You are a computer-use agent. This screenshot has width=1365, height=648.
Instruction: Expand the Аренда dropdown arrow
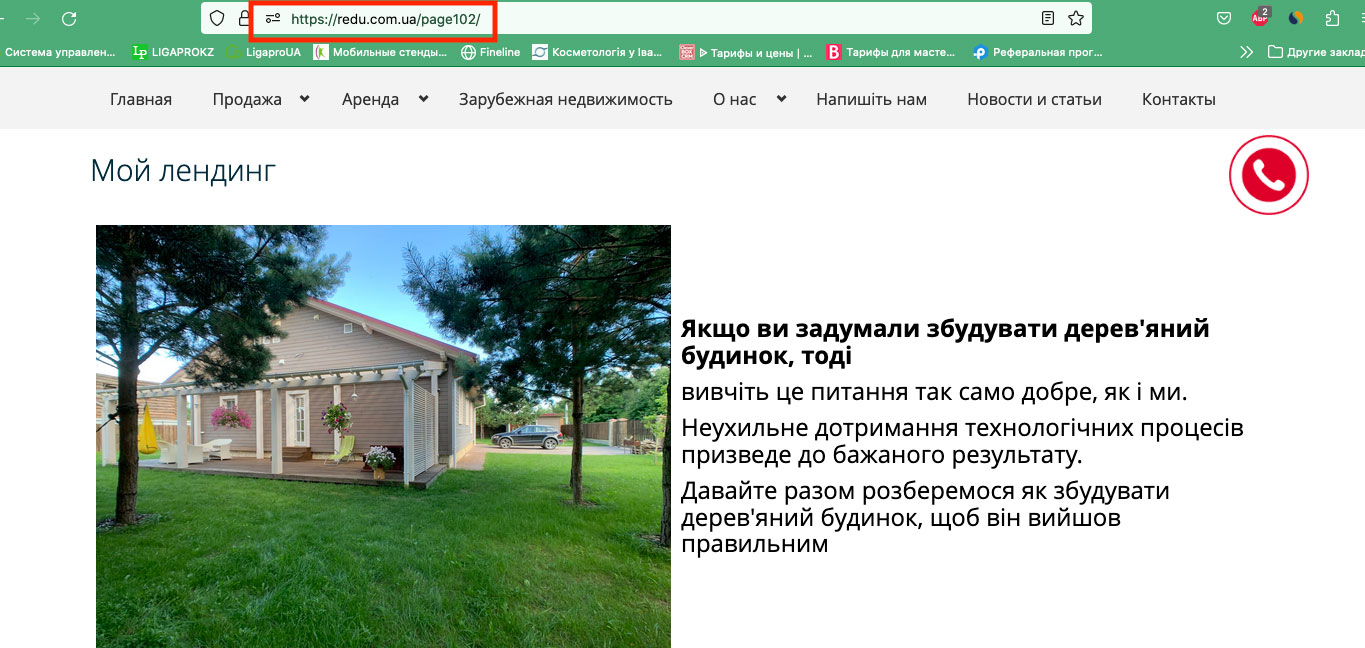(x=423, y=98)
